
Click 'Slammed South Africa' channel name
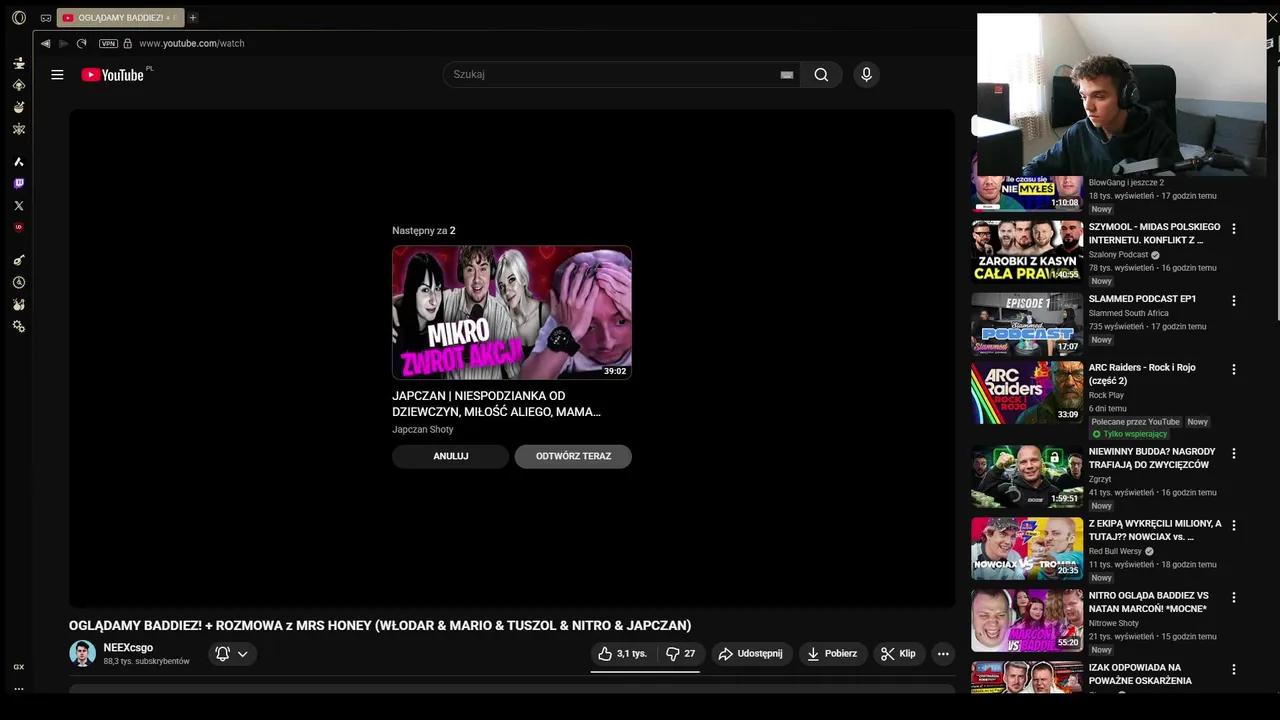click(x=1128, y=313)
